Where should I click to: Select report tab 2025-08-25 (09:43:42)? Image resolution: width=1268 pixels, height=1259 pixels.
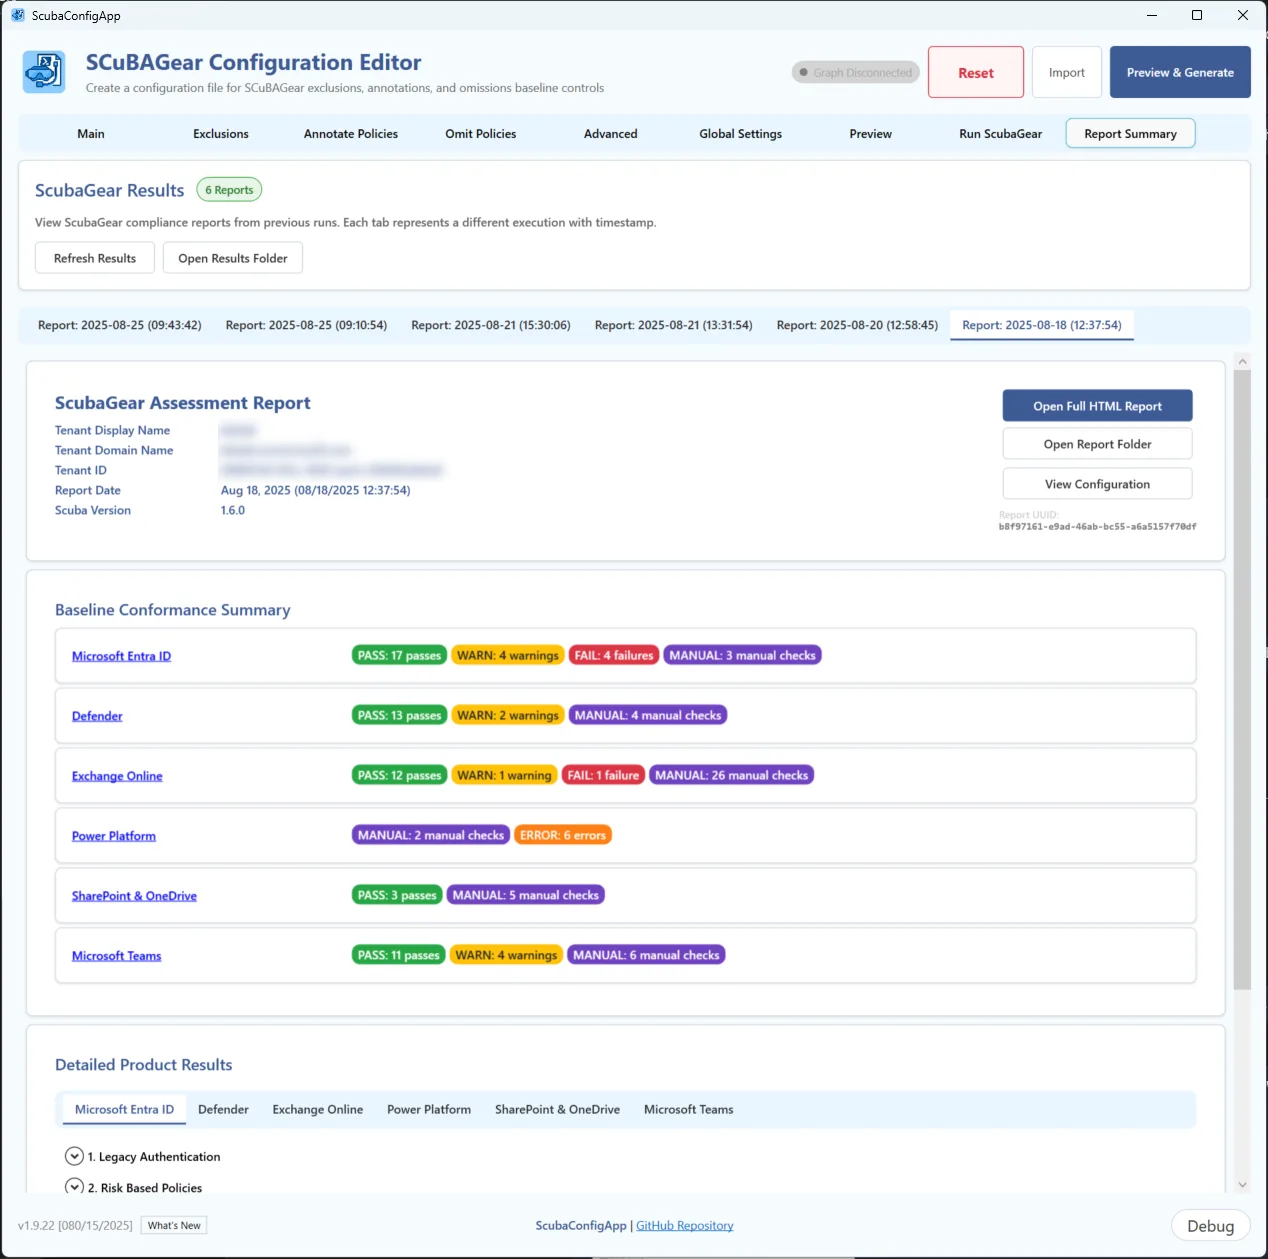[120, 325]
